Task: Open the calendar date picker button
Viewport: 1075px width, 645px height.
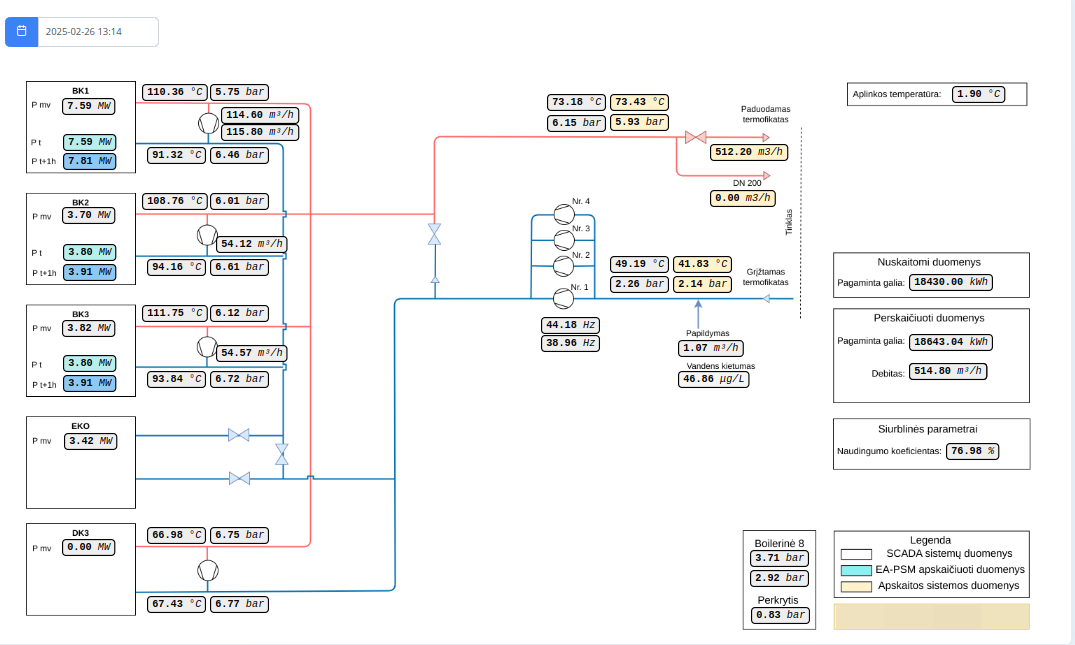Action: click(21, 31)
